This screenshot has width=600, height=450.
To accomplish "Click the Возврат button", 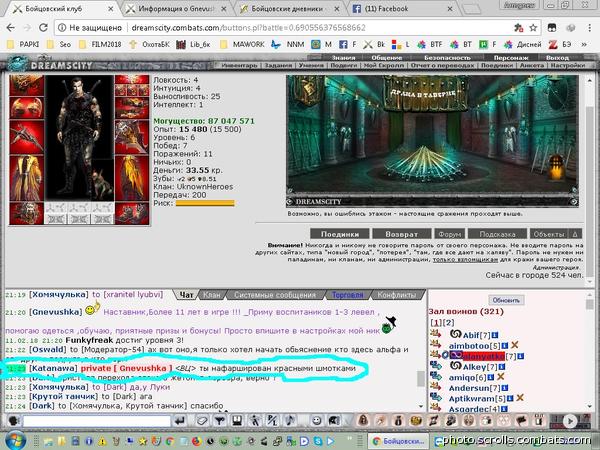I will pos(402,234).
